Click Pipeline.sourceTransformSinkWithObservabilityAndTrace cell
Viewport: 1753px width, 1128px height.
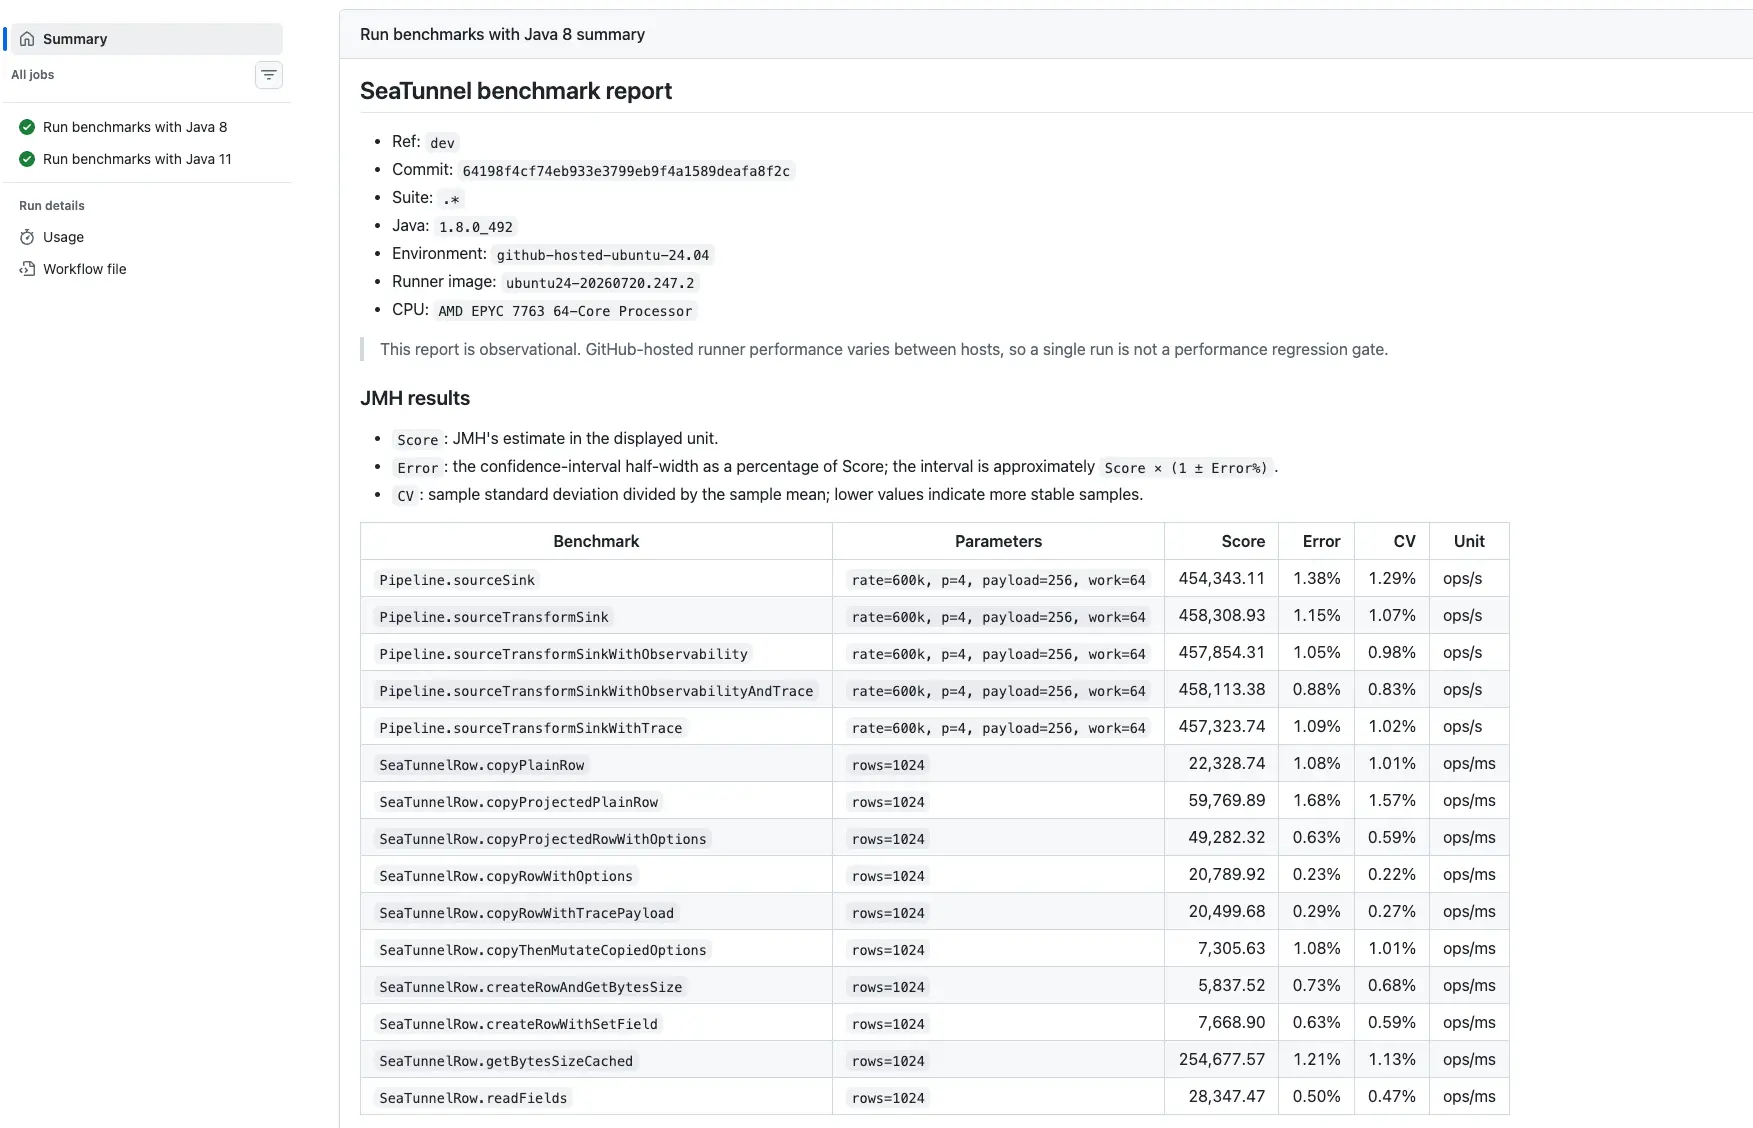tap(596, 691)
